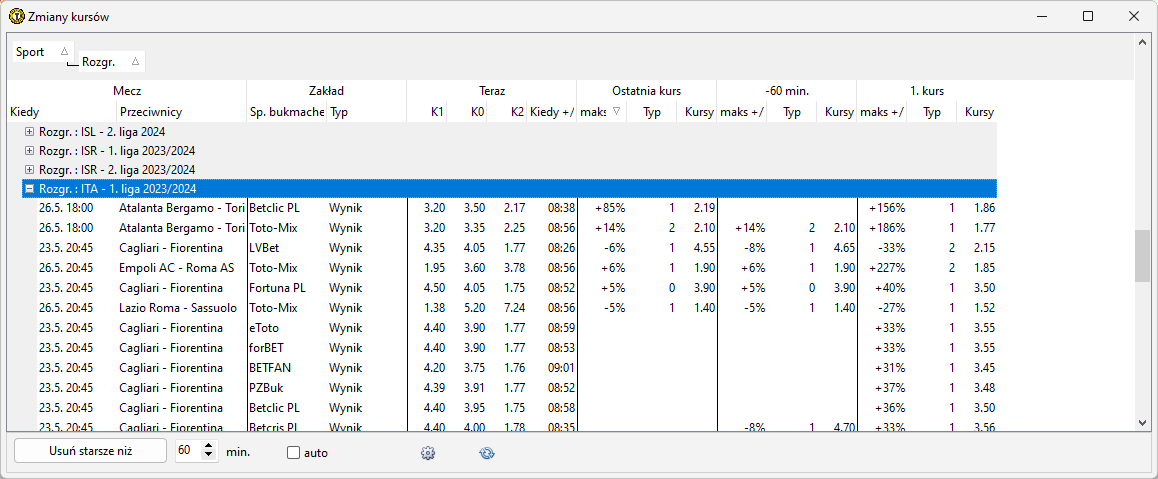The height and width of the screenshot is (479, 1158).
Task: Click the blue refresh arrows icon
Action: tap(487, 453)
